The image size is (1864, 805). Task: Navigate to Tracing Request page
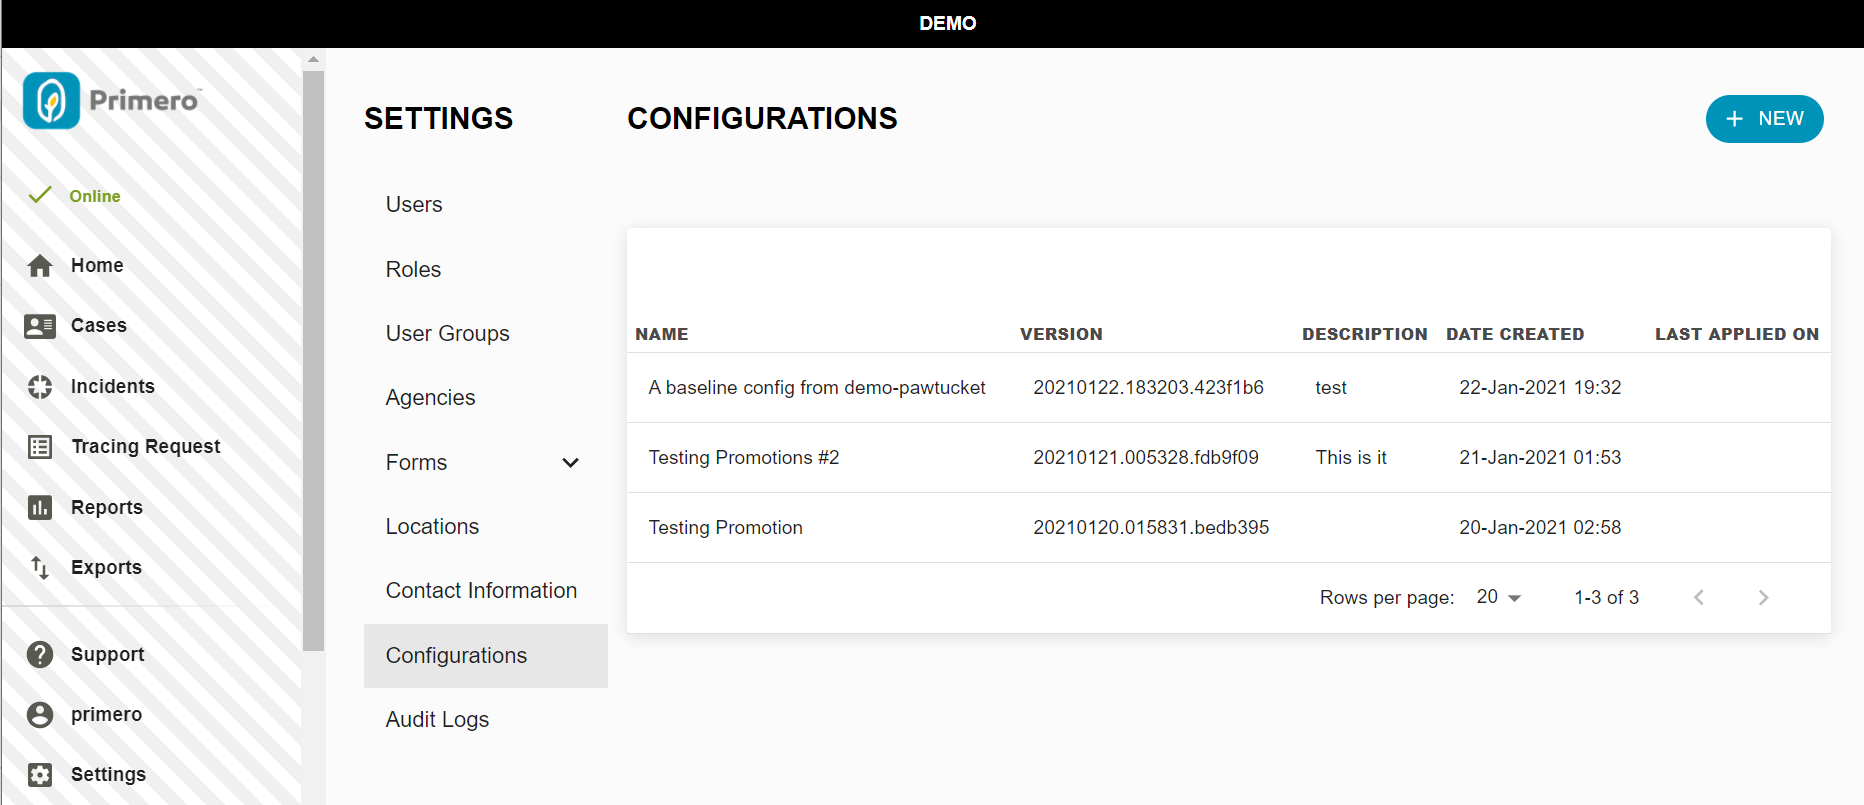(146, 447)
